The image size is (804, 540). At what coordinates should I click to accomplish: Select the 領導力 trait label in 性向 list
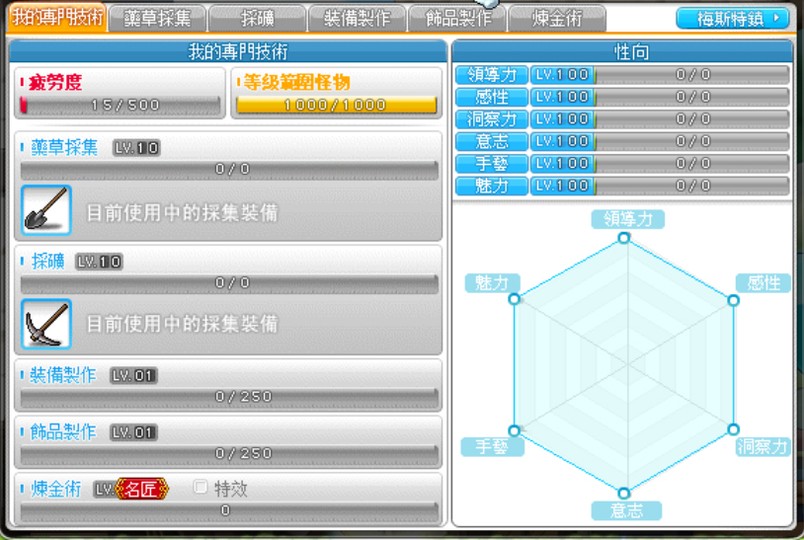(491, 75)
